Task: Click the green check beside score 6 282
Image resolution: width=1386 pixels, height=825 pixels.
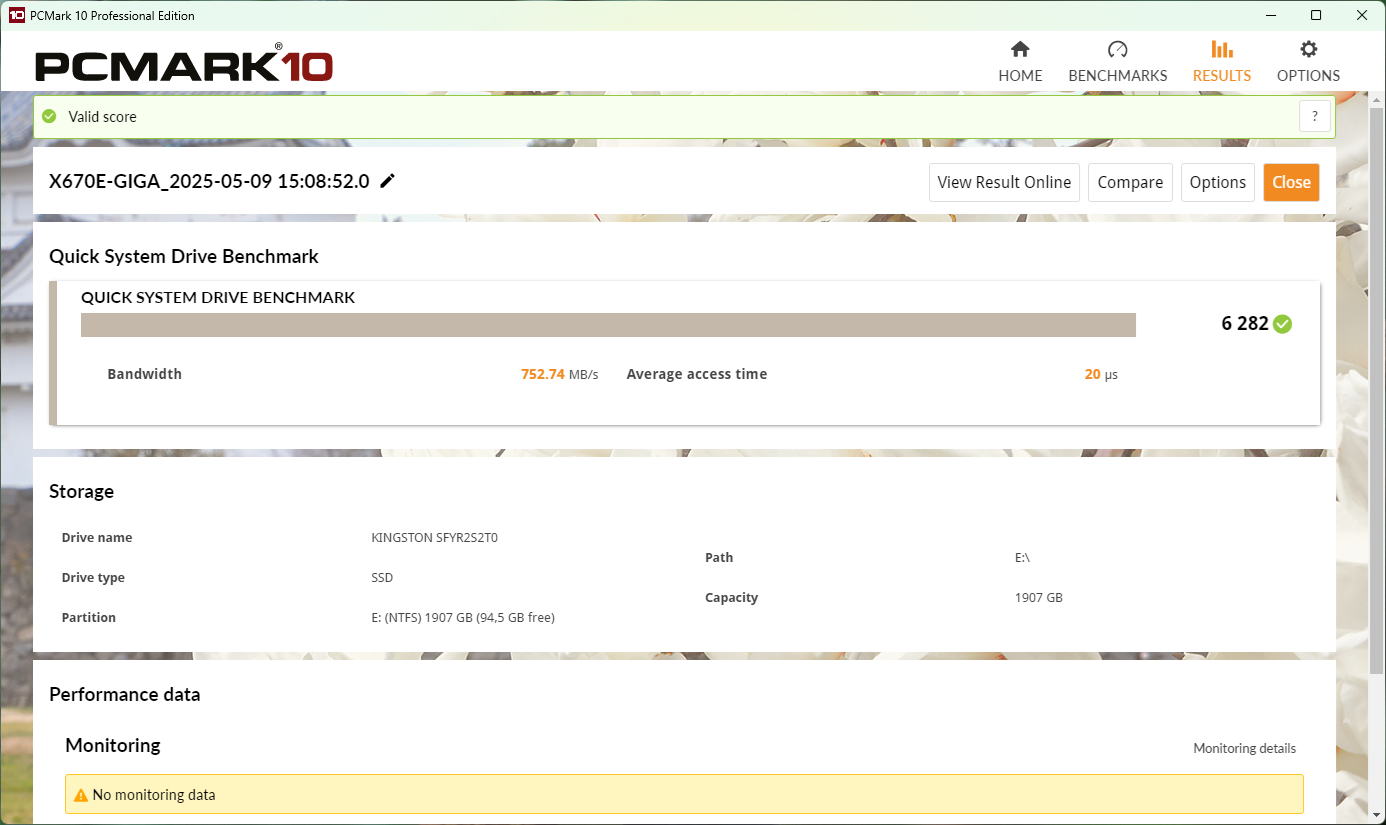Action: point(1283,324)
